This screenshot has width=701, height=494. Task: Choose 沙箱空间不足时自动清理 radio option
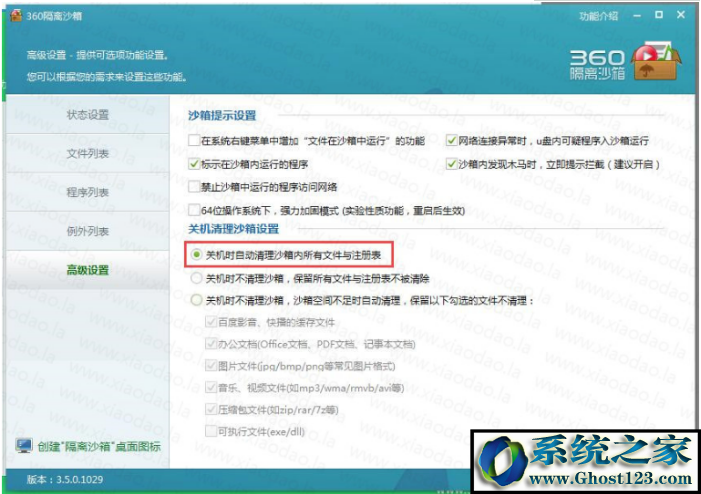(196, 300)
